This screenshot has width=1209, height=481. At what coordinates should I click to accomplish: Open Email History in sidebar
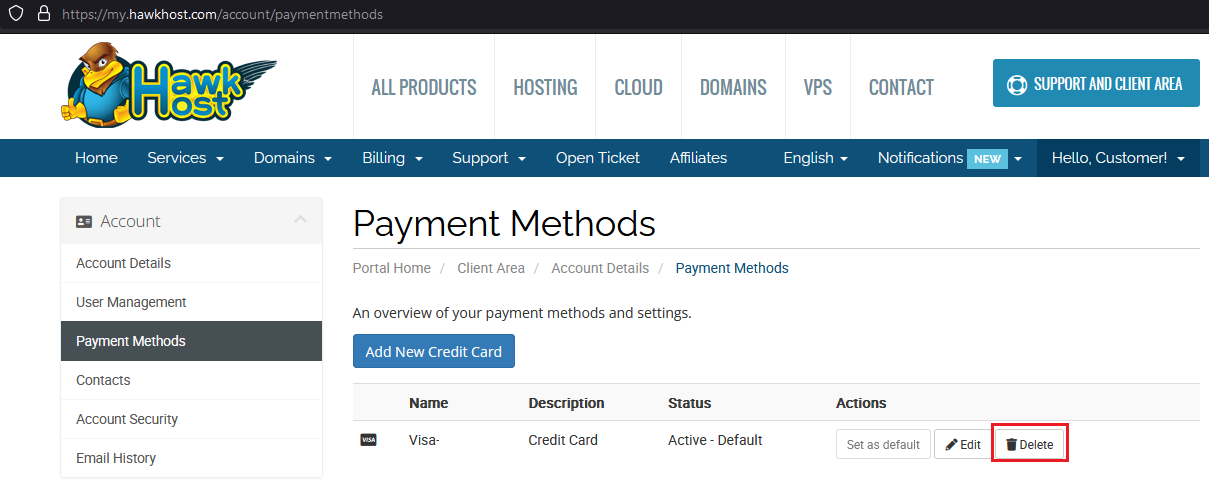(116, 458)
